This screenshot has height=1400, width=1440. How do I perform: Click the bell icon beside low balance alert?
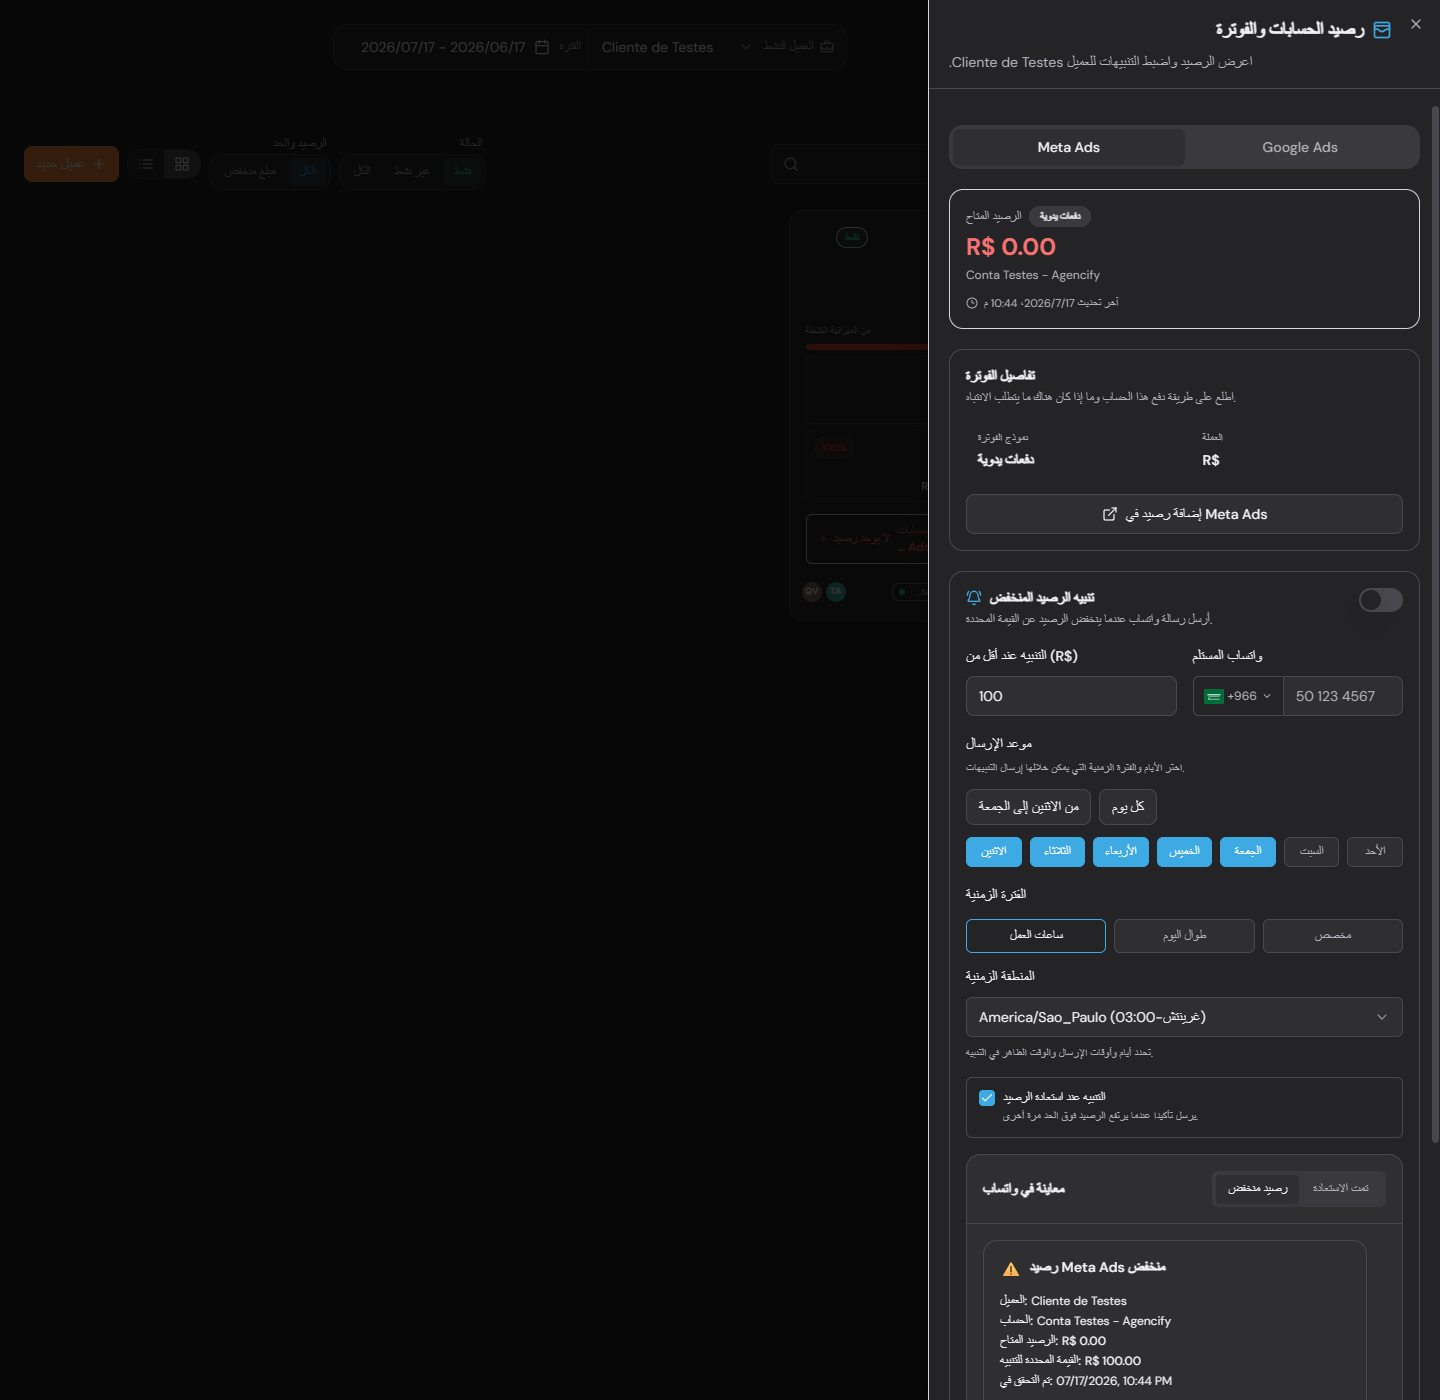point(974,598)
